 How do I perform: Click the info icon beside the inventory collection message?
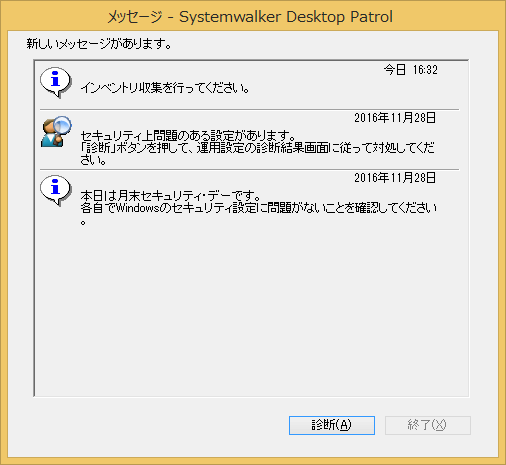pyautogui.click(x=56, y=82)
